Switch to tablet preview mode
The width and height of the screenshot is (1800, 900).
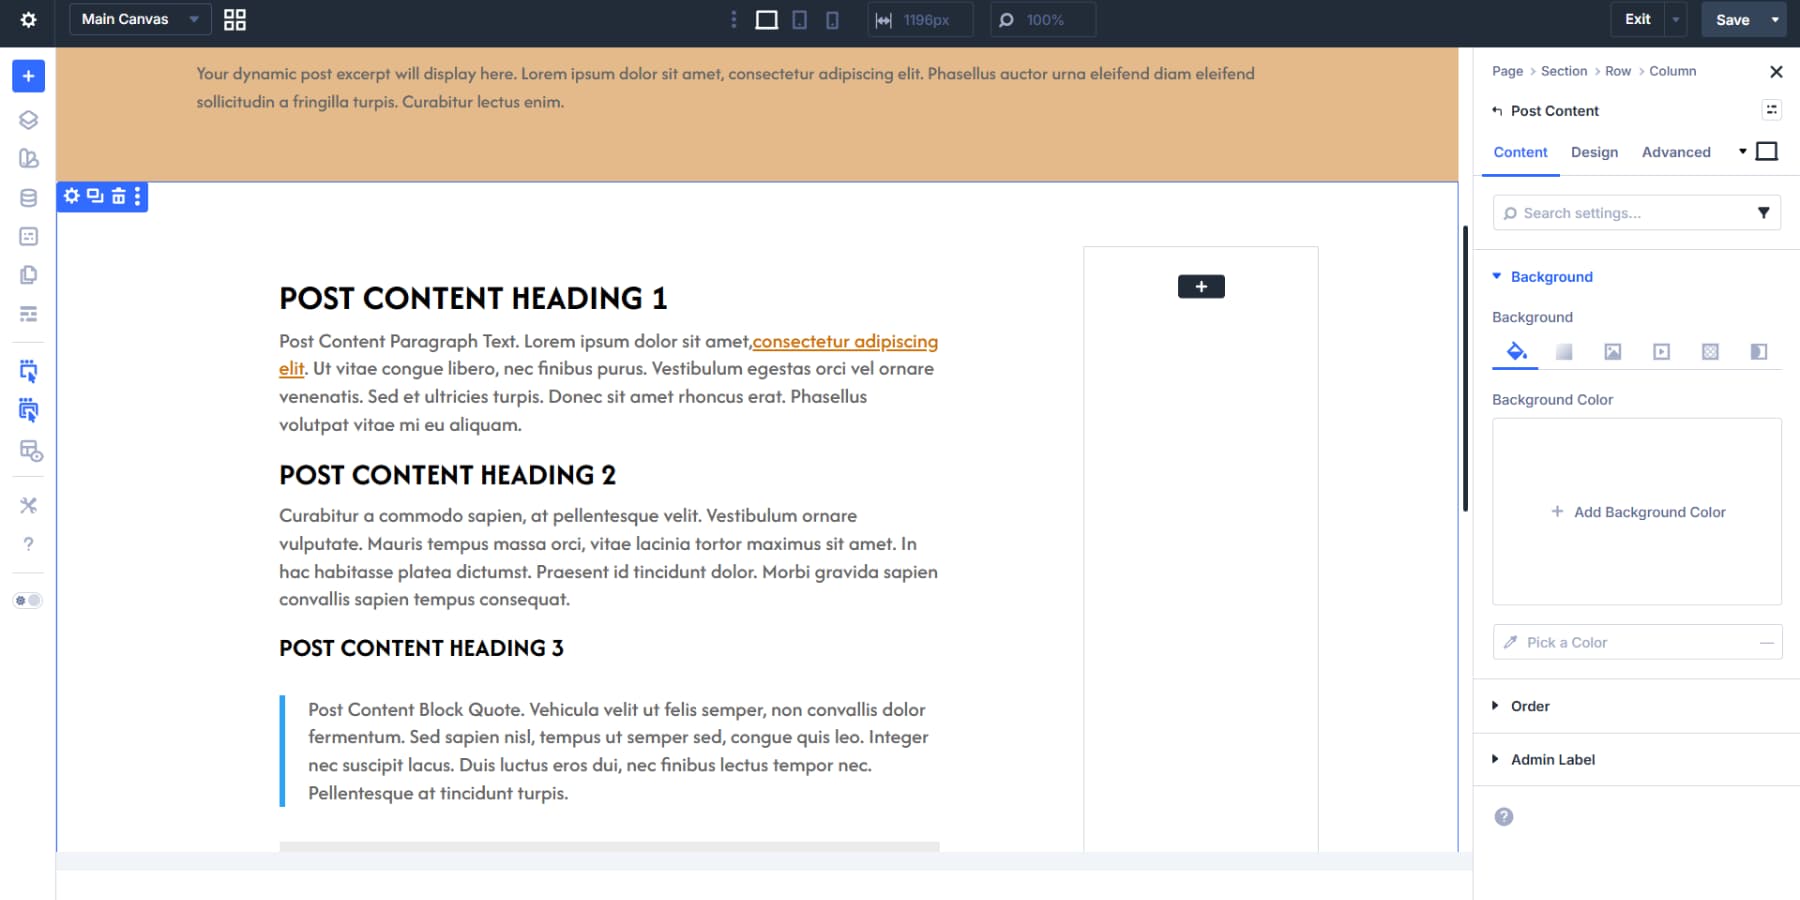tap(799, 19)
